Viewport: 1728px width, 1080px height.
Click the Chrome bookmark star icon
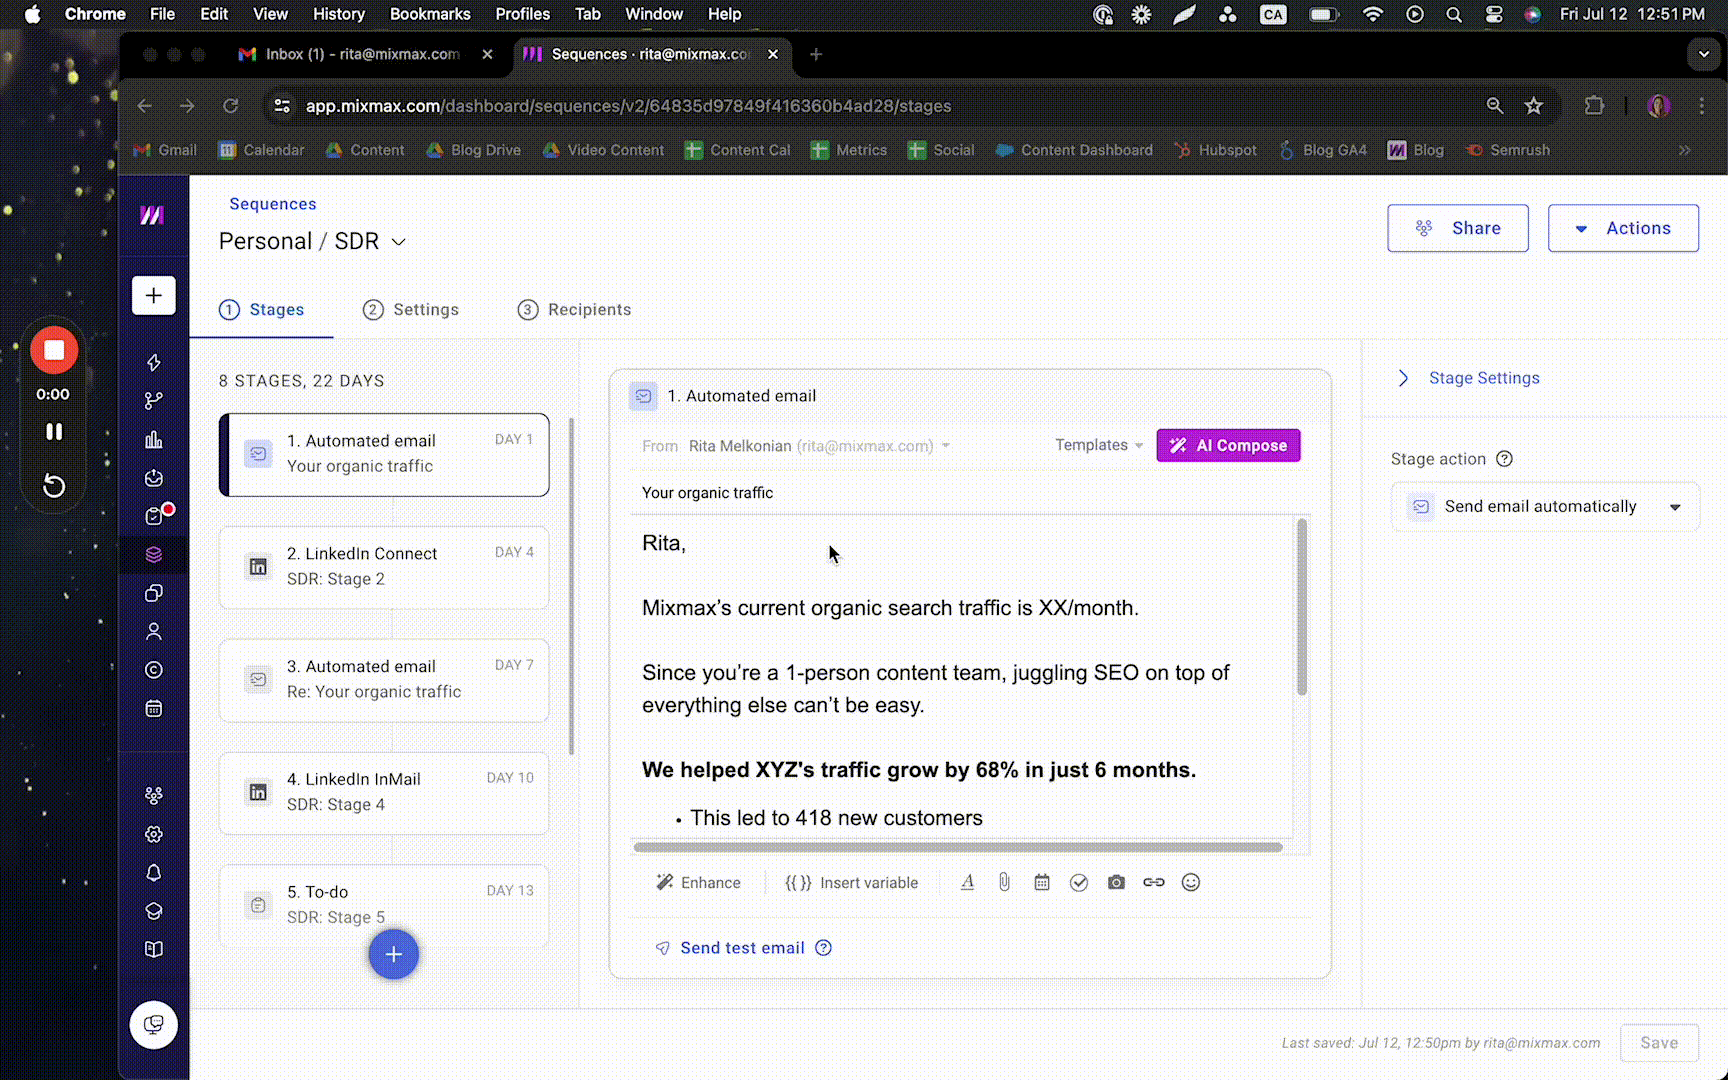(1534, 106)
